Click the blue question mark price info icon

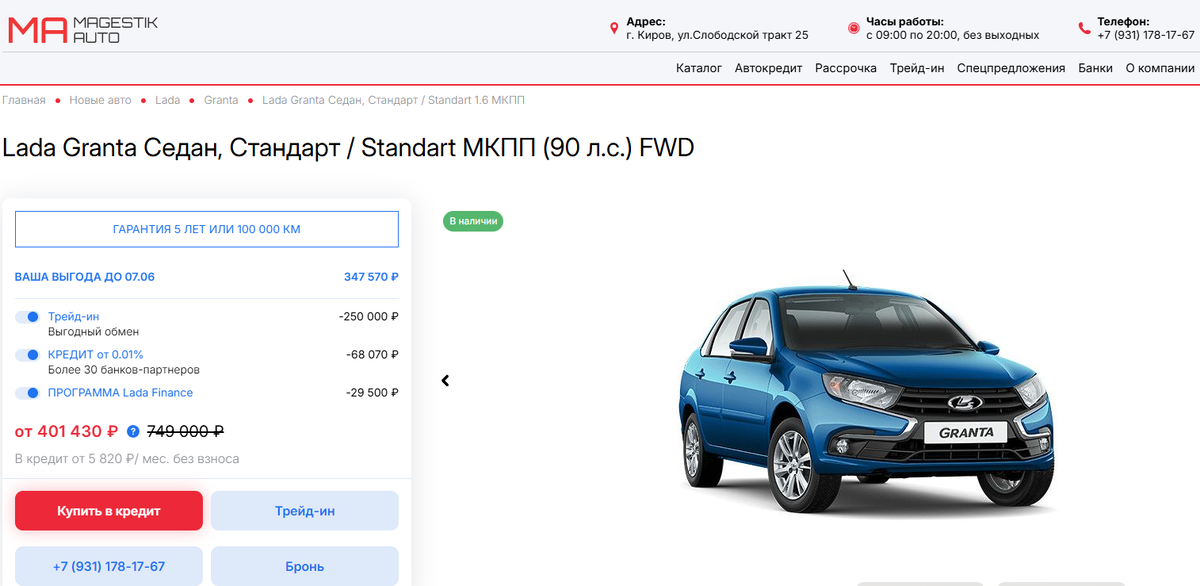133,432
